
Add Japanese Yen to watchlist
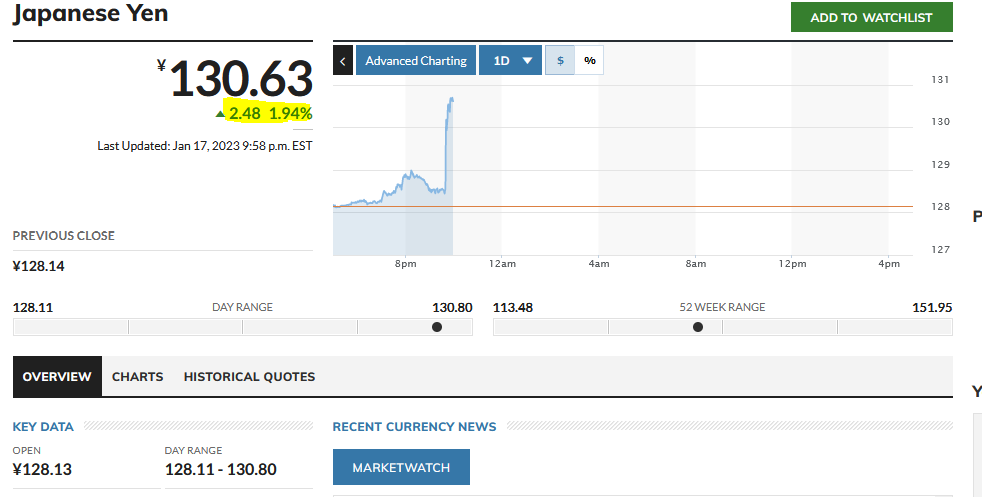(x=872, y=17)
